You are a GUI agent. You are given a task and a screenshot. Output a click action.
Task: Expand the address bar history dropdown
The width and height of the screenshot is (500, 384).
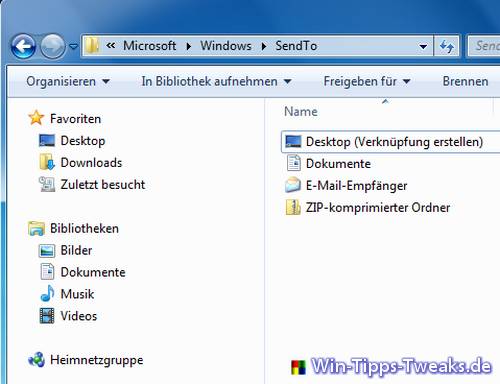click(x=423, y=46)
